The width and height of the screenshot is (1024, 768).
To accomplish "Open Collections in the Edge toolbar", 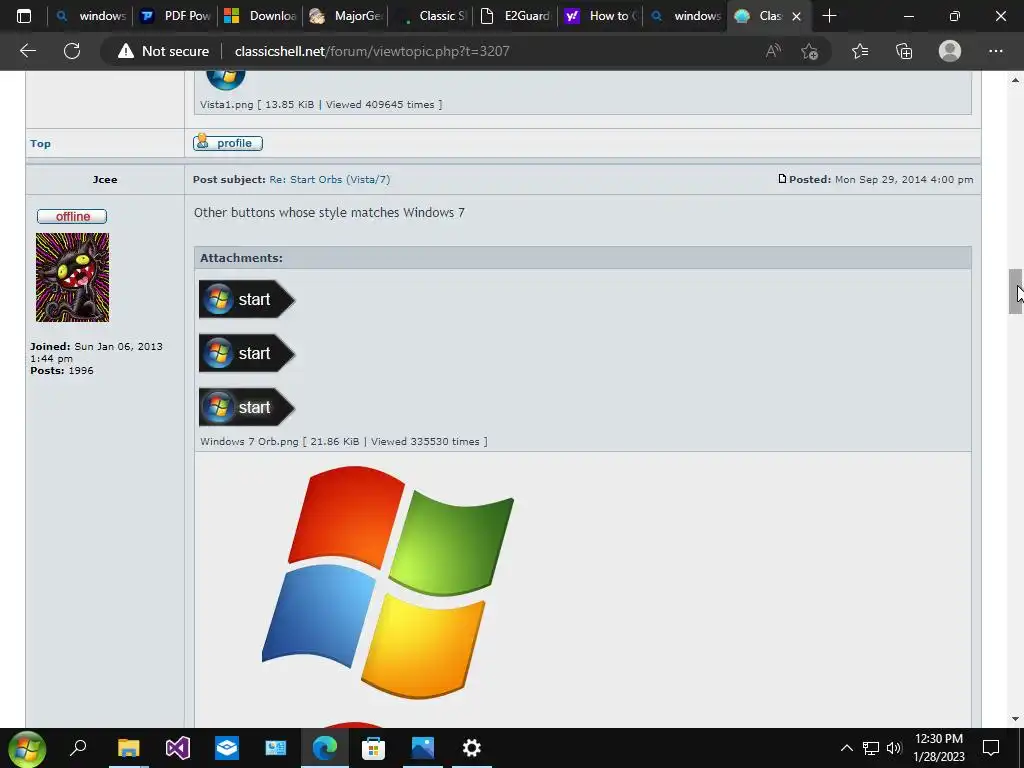I will [904, 51].
